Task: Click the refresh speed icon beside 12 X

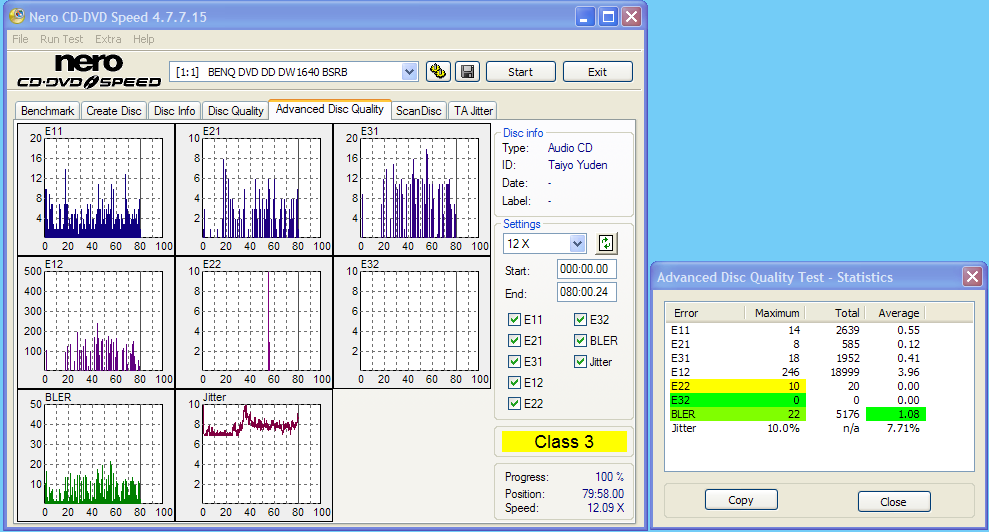Action: coord(606,243)
